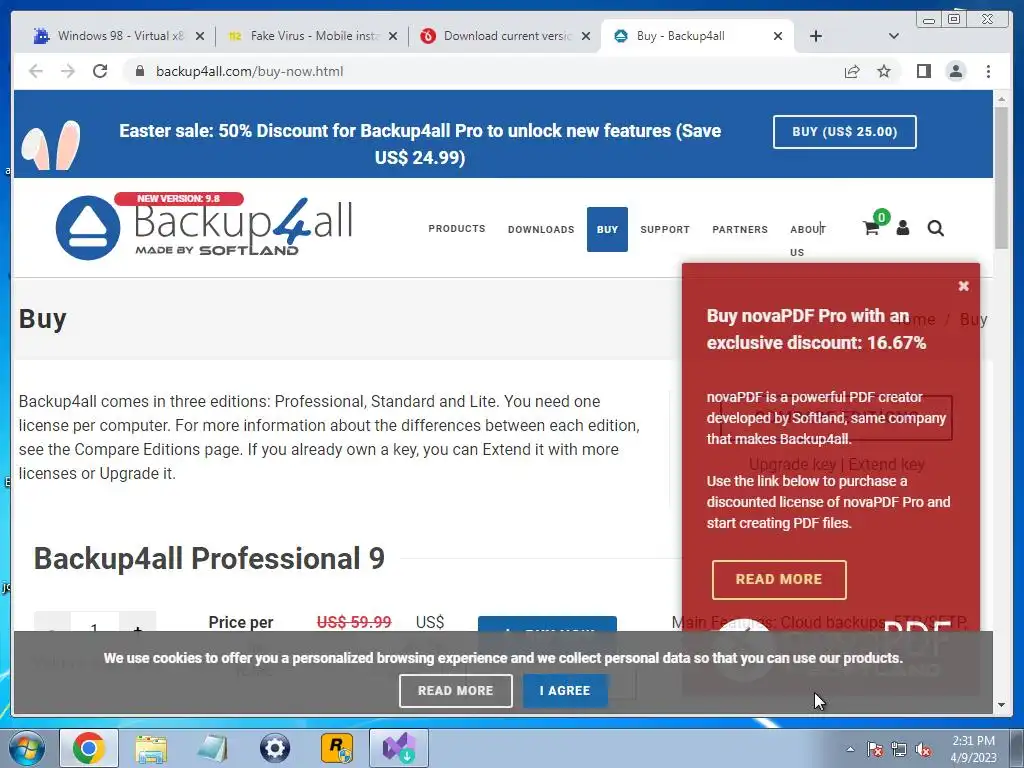Image resolution: width=1024 pixels, height=768 pixels.
Task: Close the Download current version tab
Action: coord(586,36)
